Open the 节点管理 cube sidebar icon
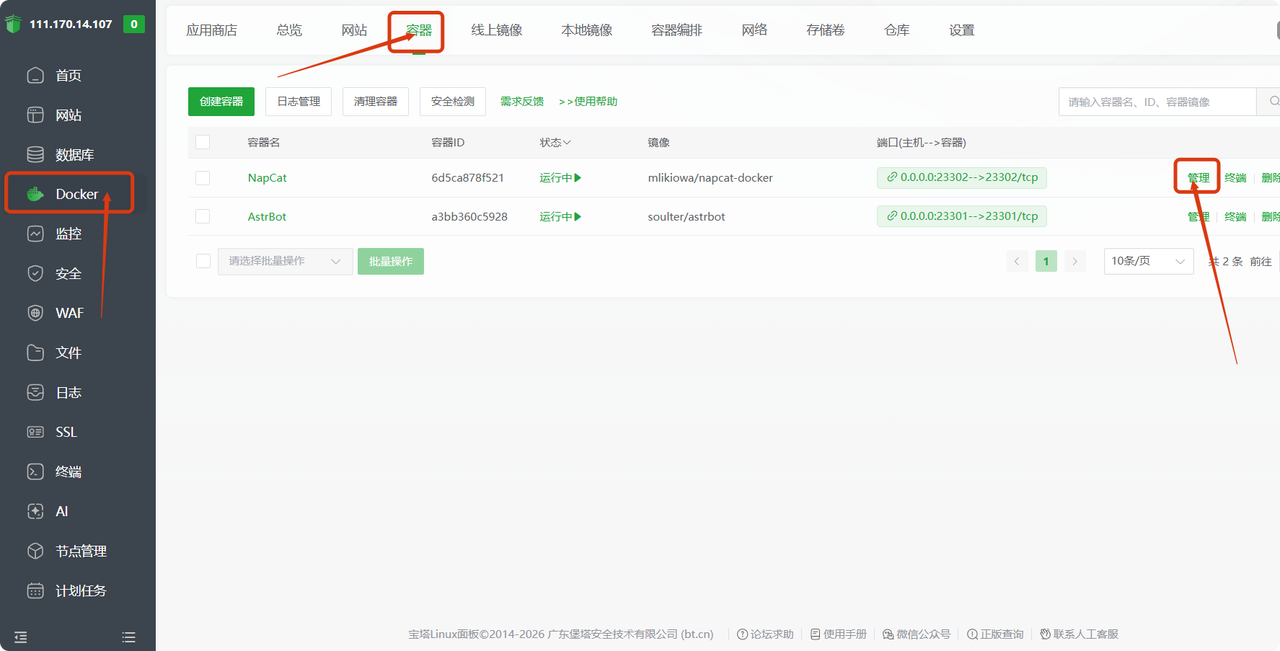This screenshot has height=651, width=1280. tap(36, 551)
